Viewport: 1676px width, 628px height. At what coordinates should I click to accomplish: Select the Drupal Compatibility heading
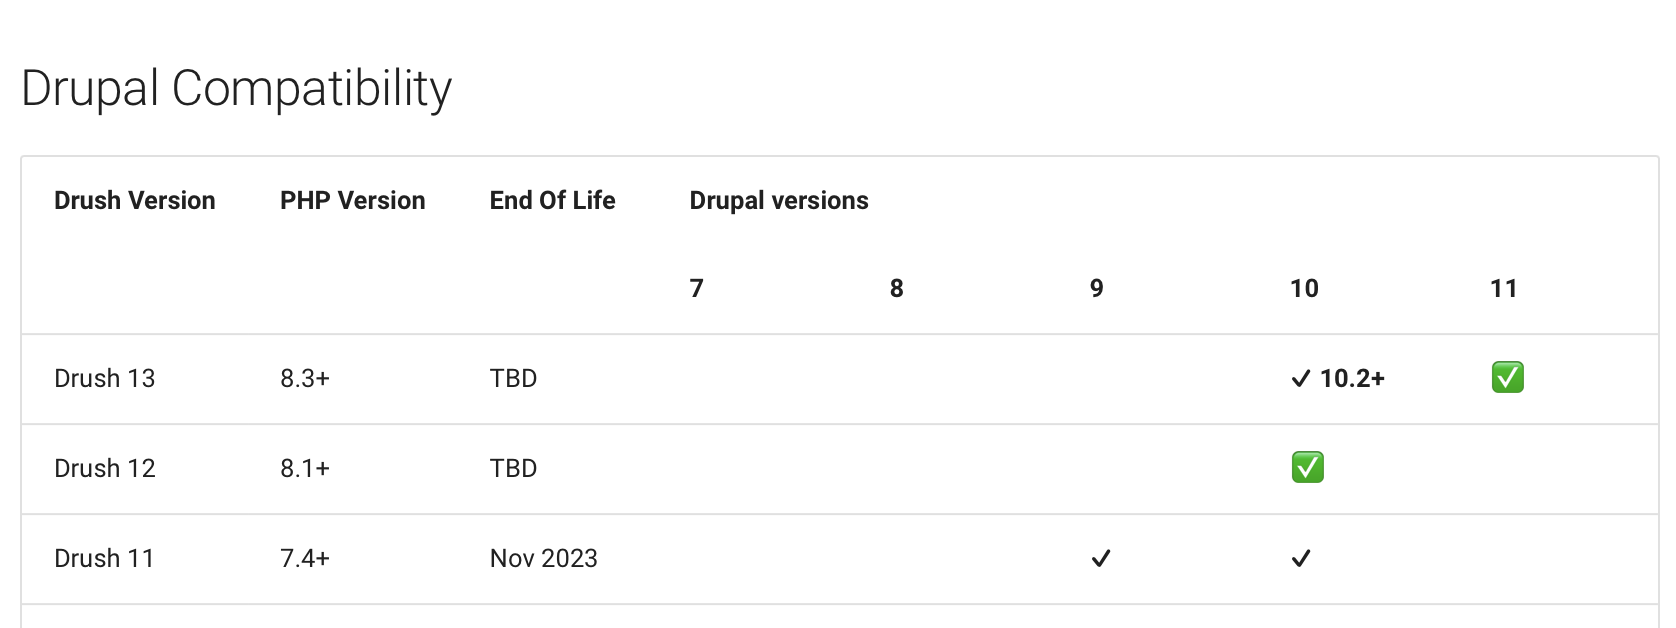[x=236, y=88]
